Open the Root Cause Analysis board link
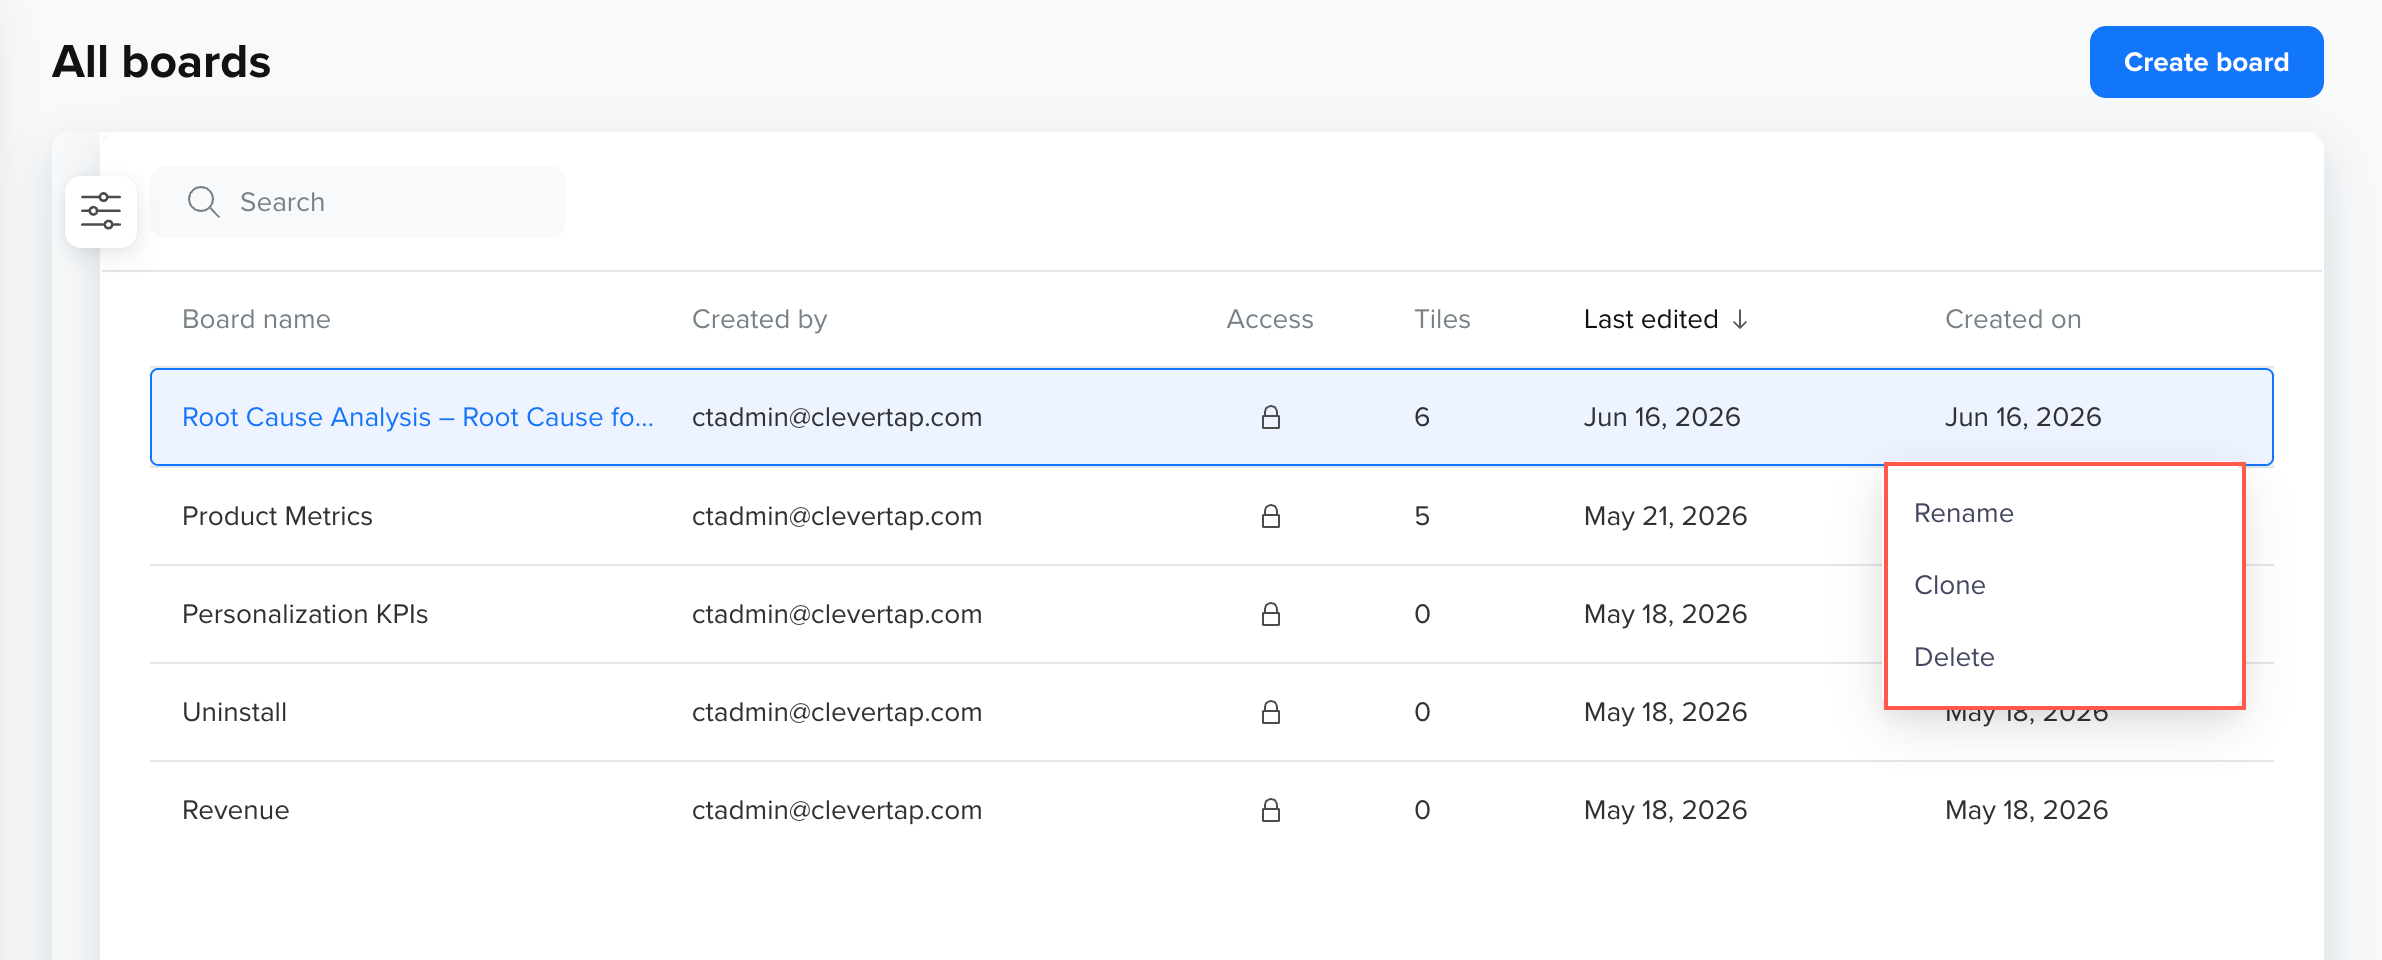Image resolution: width=2382 pixels, height=960 pixels. 418,417
